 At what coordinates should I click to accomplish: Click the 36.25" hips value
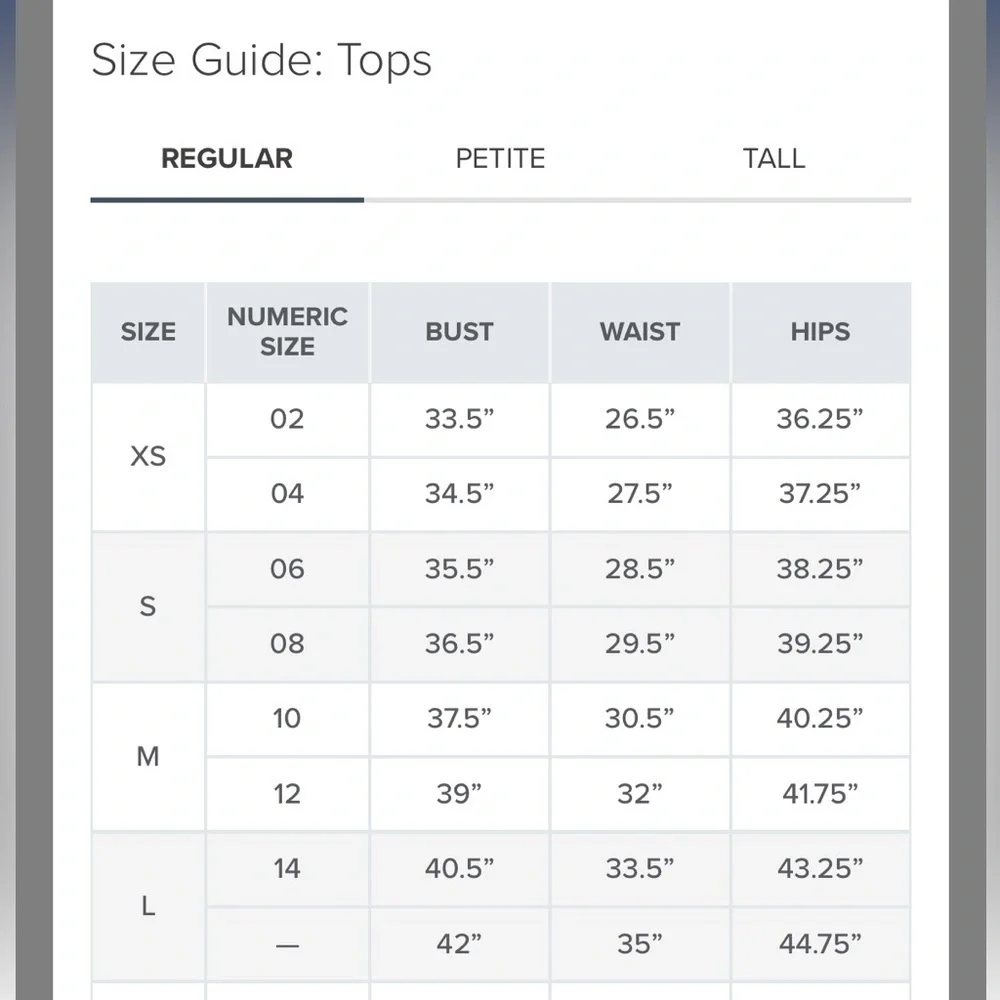(x=821, y=420)
